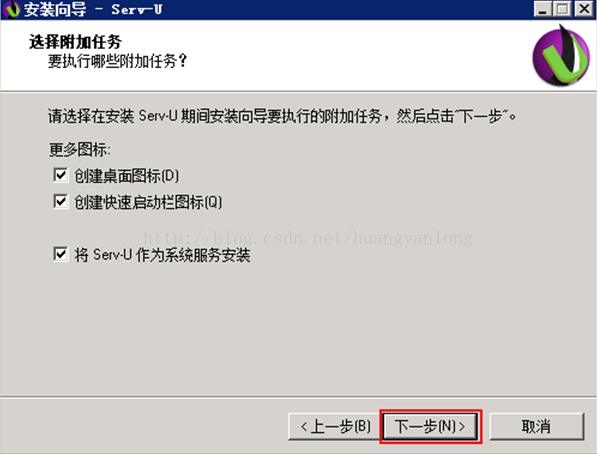The width and height of the screenshot is (597, 454).
Task: Click the instruction text mentioning 下一步
Action: point(282,116)
